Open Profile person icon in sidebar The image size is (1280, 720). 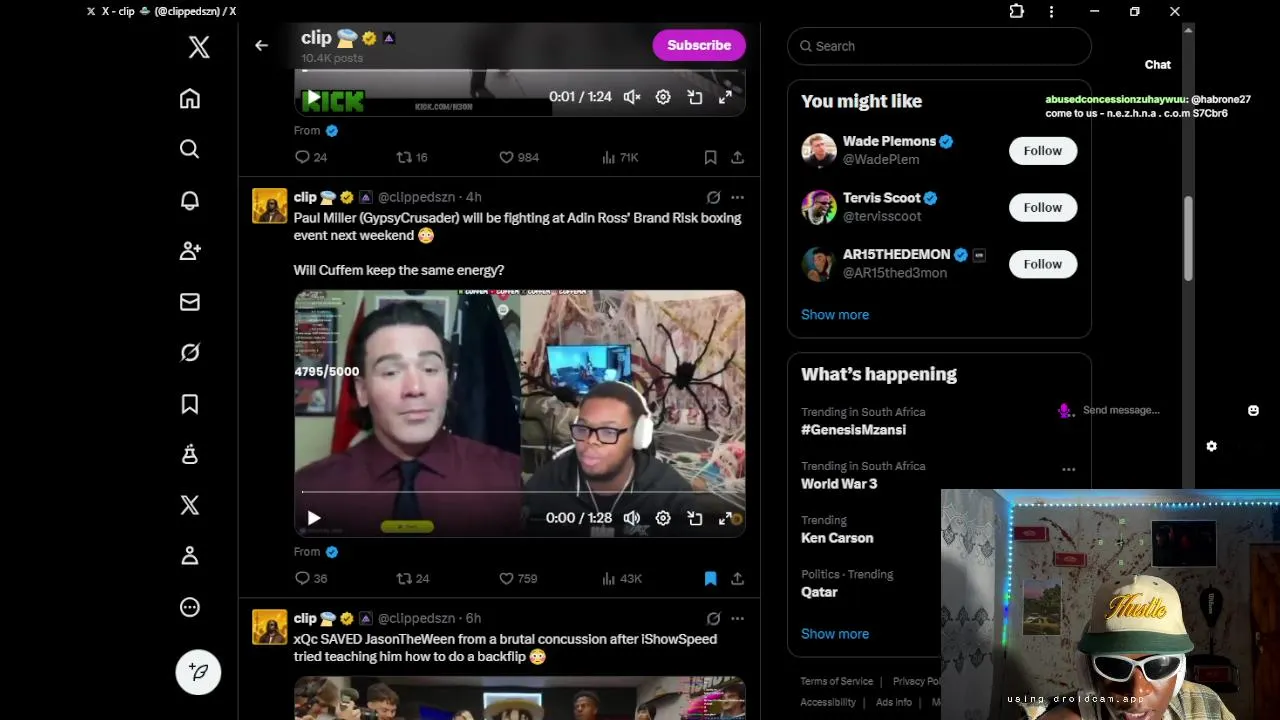point(190,556)
